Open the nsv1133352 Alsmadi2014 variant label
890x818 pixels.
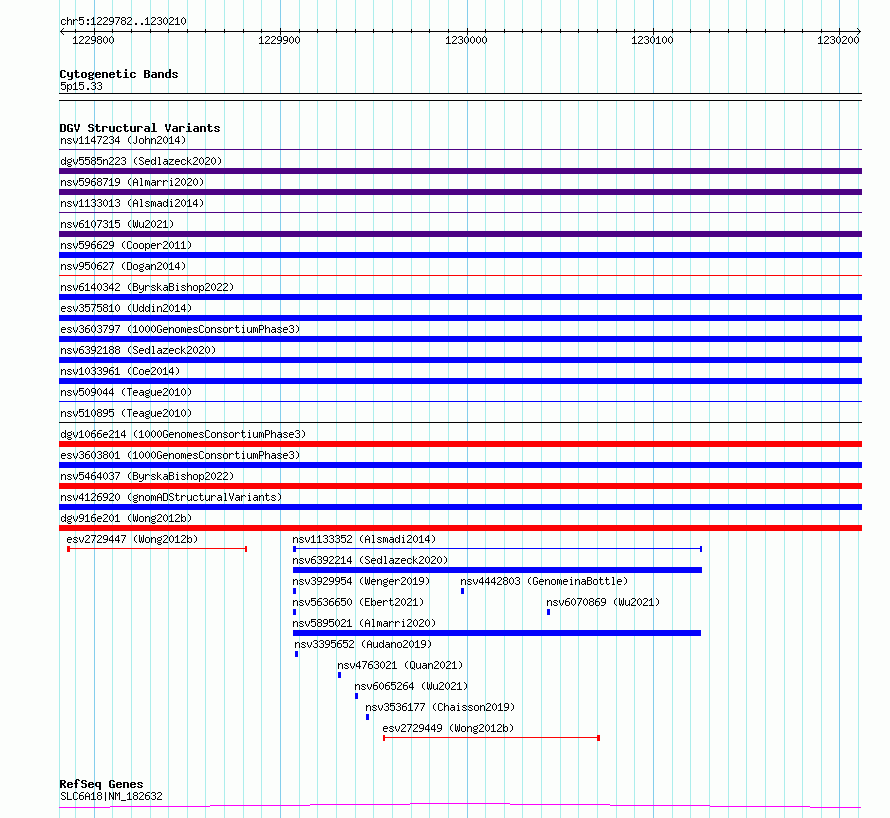click(x=364, y=539)
